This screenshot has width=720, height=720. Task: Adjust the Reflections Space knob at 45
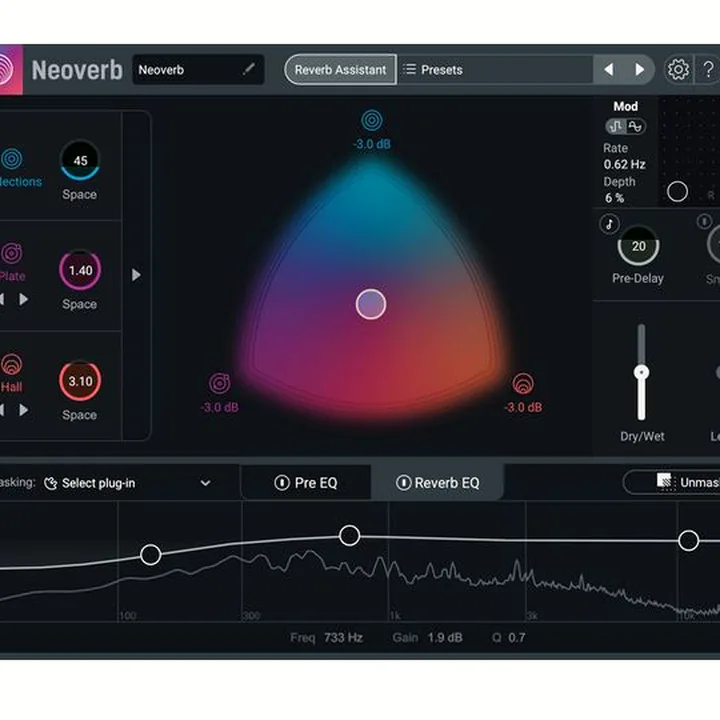click(x=80, y=160)
